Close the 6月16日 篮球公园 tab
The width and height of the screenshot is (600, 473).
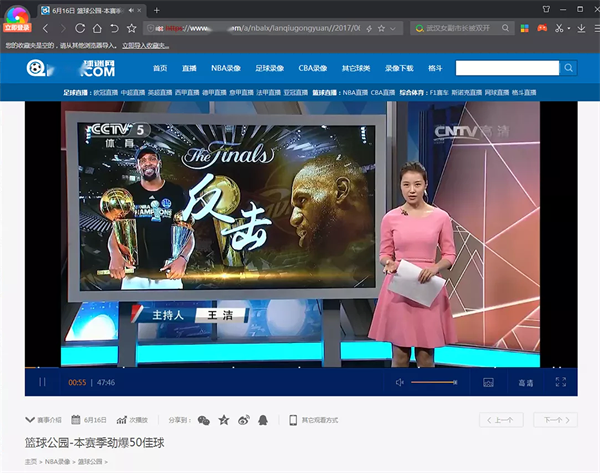click(140, 10)
